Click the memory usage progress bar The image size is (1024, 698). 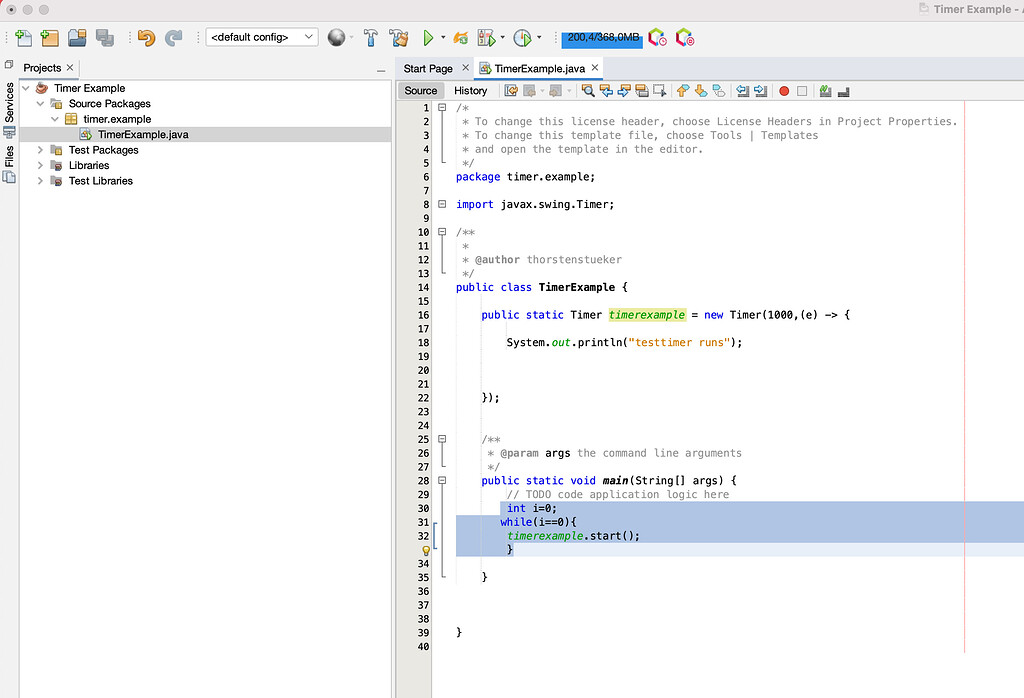(601, 37)
